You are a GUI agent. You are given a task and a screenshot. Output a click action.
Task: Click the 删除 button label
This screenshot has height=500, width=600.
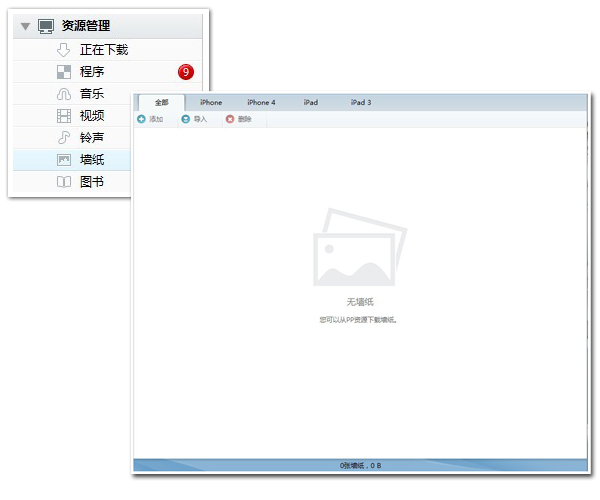point(245,119)
